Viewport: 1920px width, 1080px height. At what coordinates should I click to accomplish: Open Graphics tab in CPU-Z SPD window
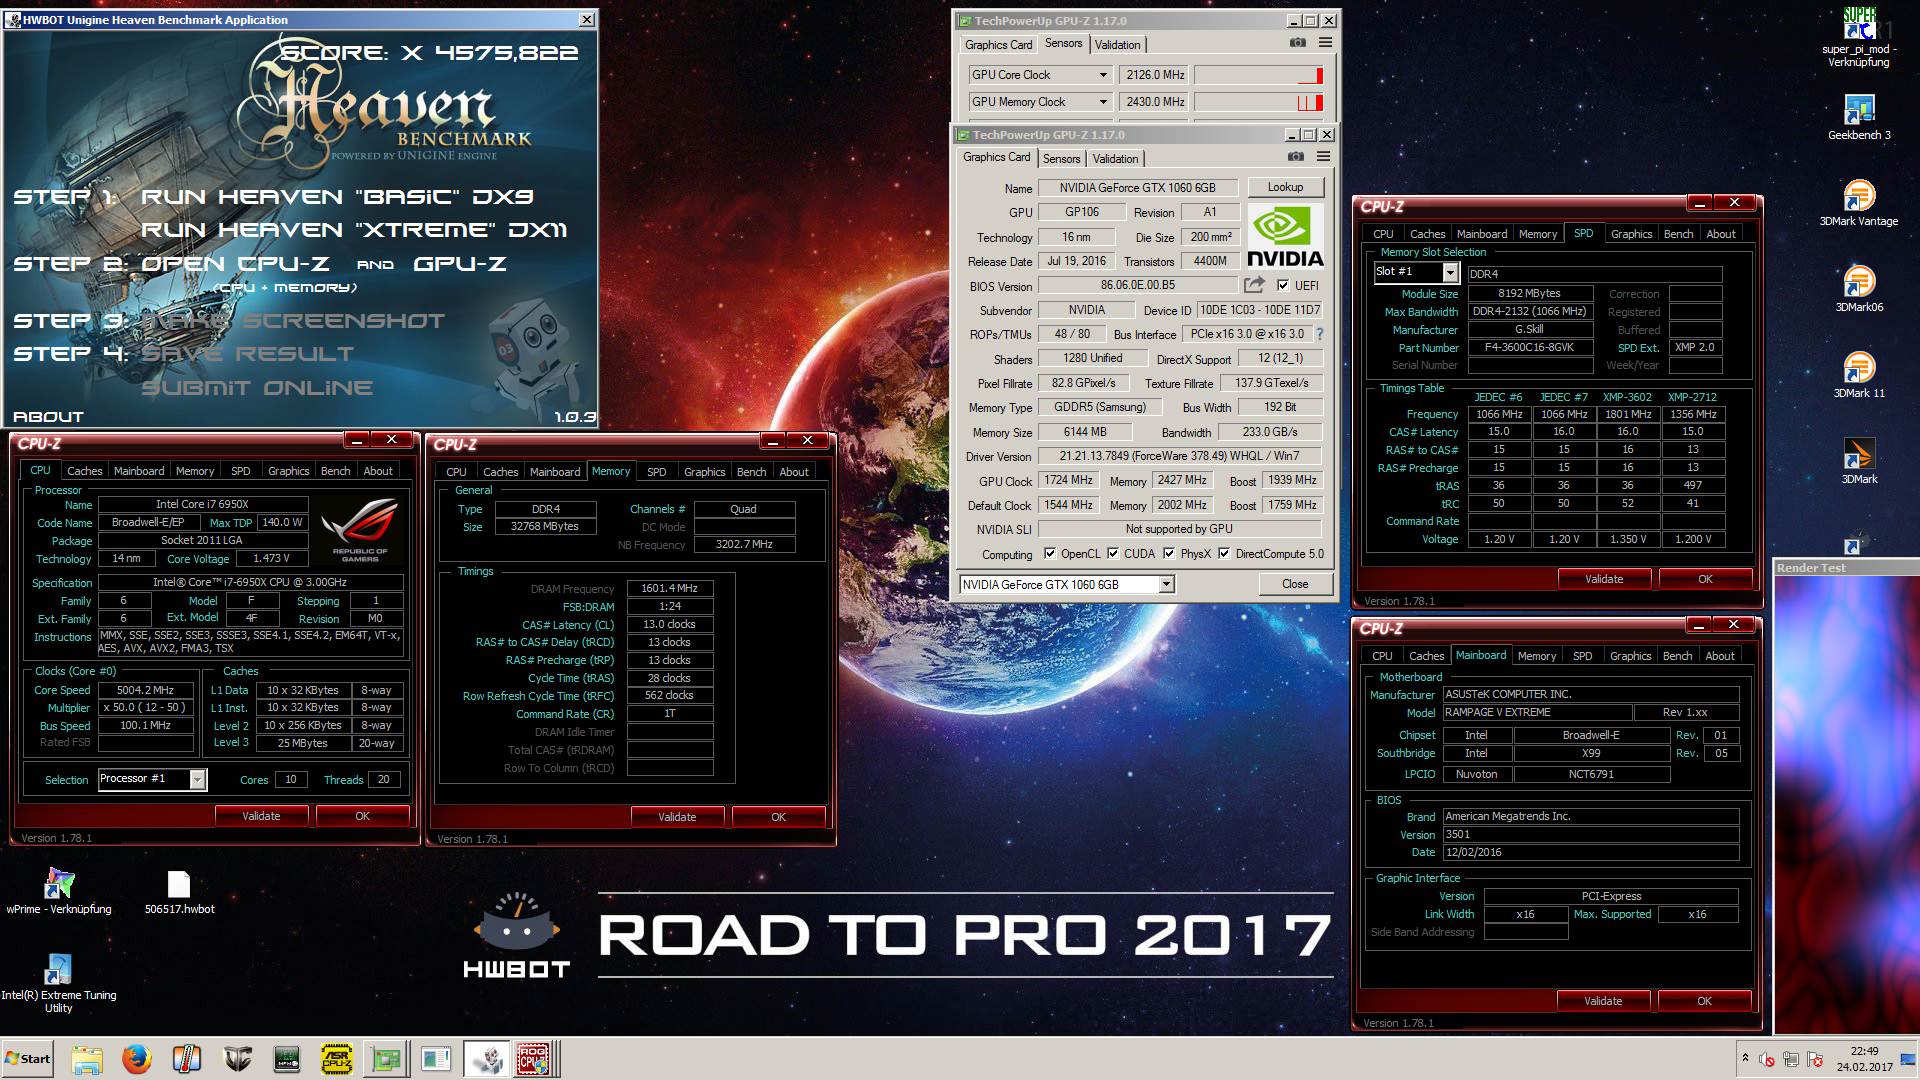point(1631,234)
